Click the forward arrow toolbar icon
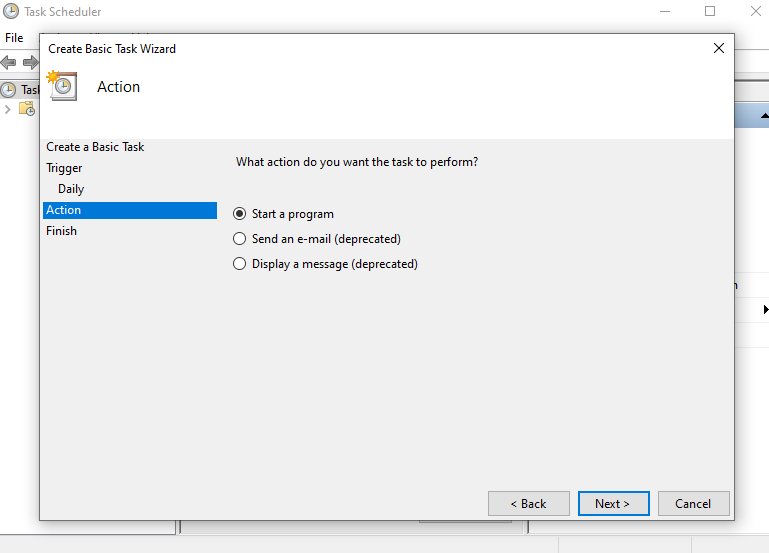This screenshot has width=769, height=553. click(30, 62)
